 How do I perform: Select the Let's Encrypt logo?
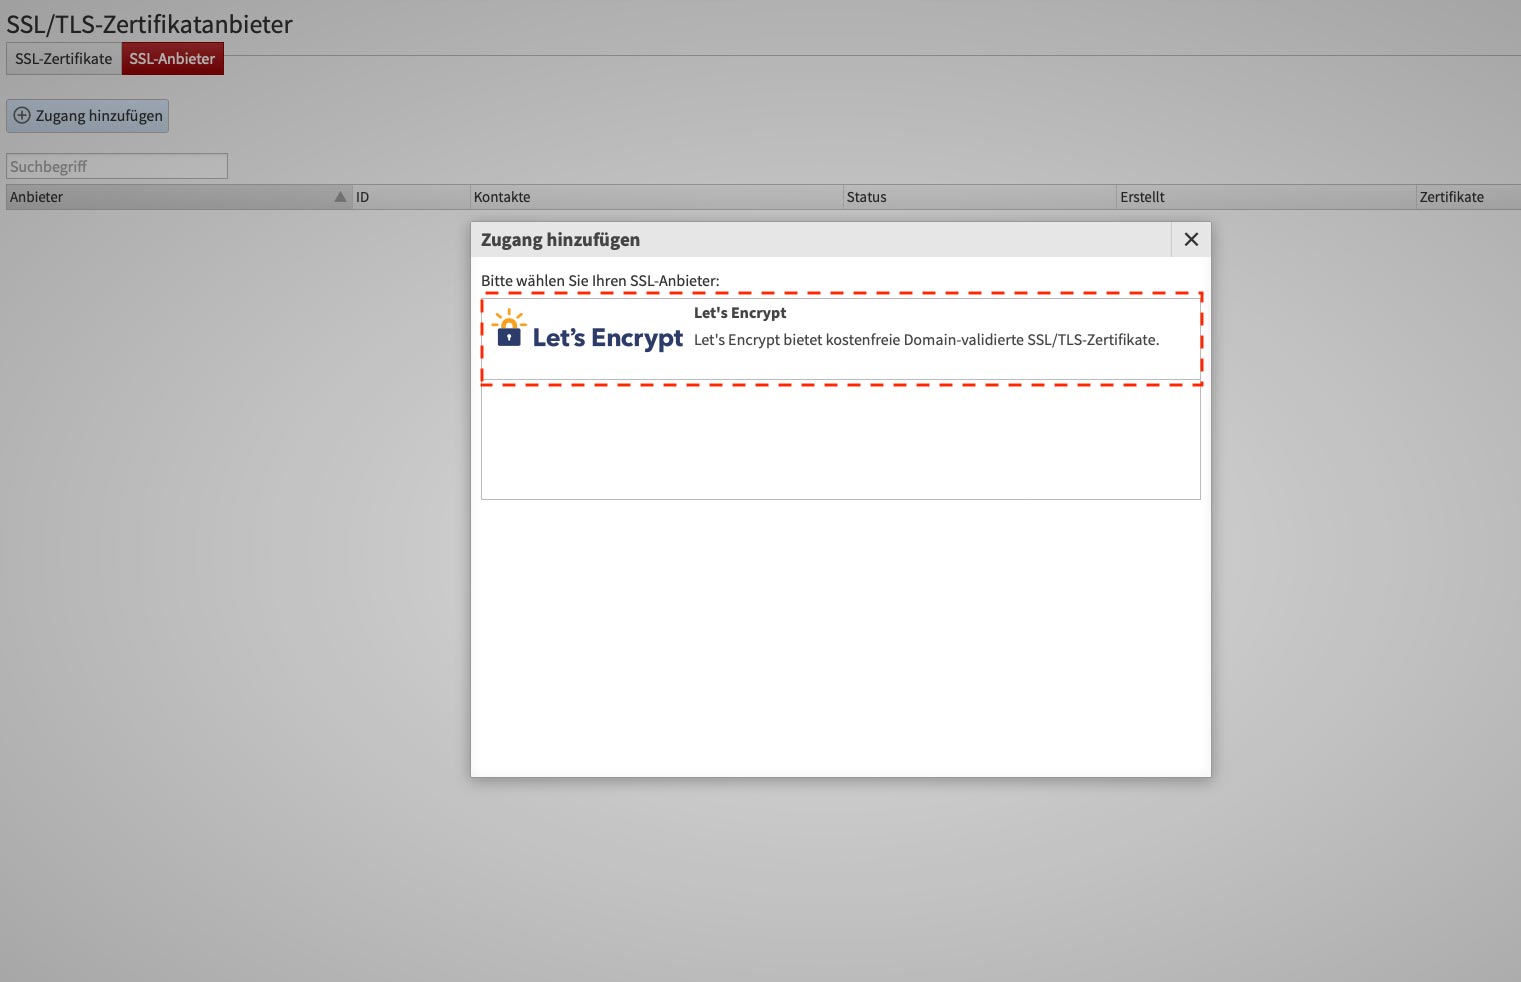pyautogui.click(x=588, y=331)
